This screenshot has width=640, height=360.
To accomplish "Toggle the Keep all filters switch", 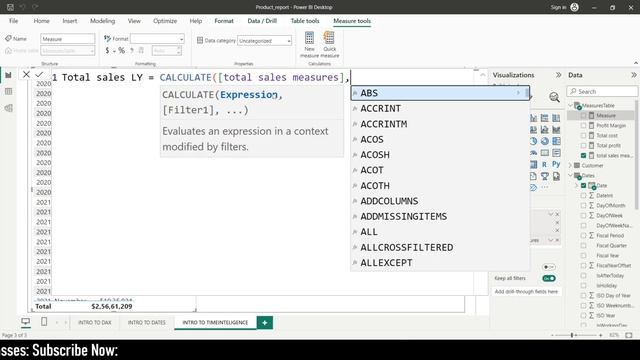I will [x=549, y=278].
